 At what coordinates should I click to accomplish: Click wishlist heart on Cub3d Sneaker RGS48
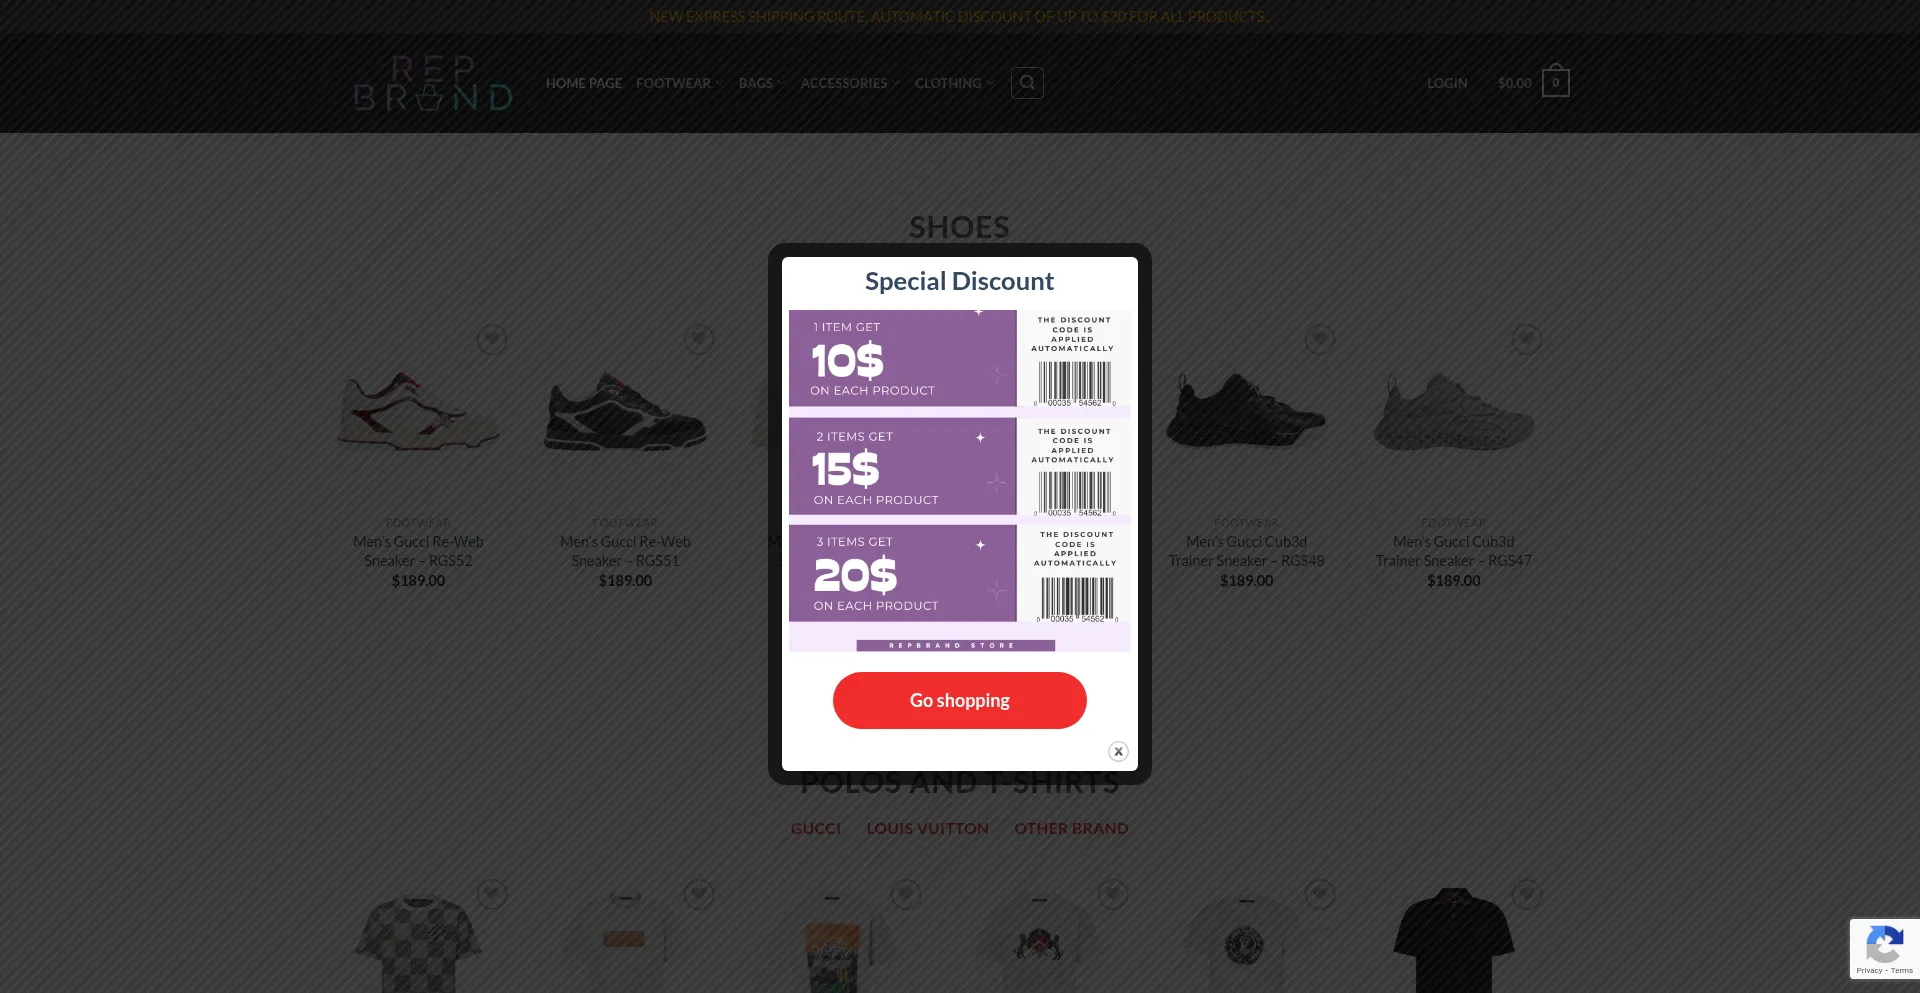pyautogui.click(x=1319, y=340)
